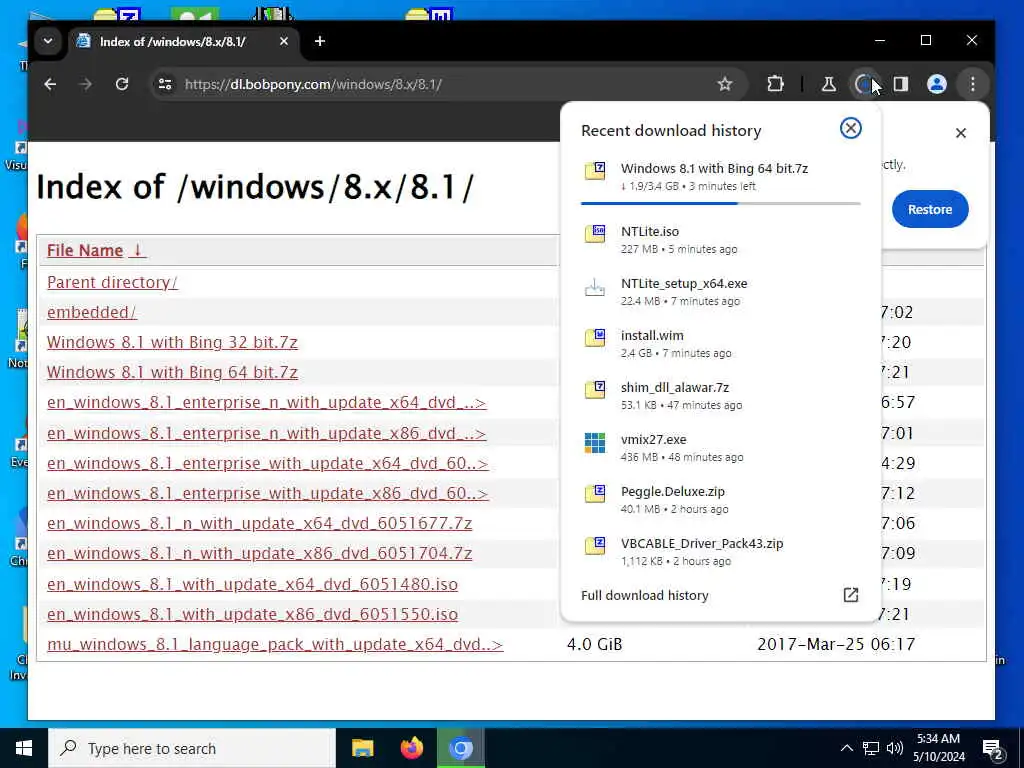Open vmix27.exe download entry

tap(720, 448)
